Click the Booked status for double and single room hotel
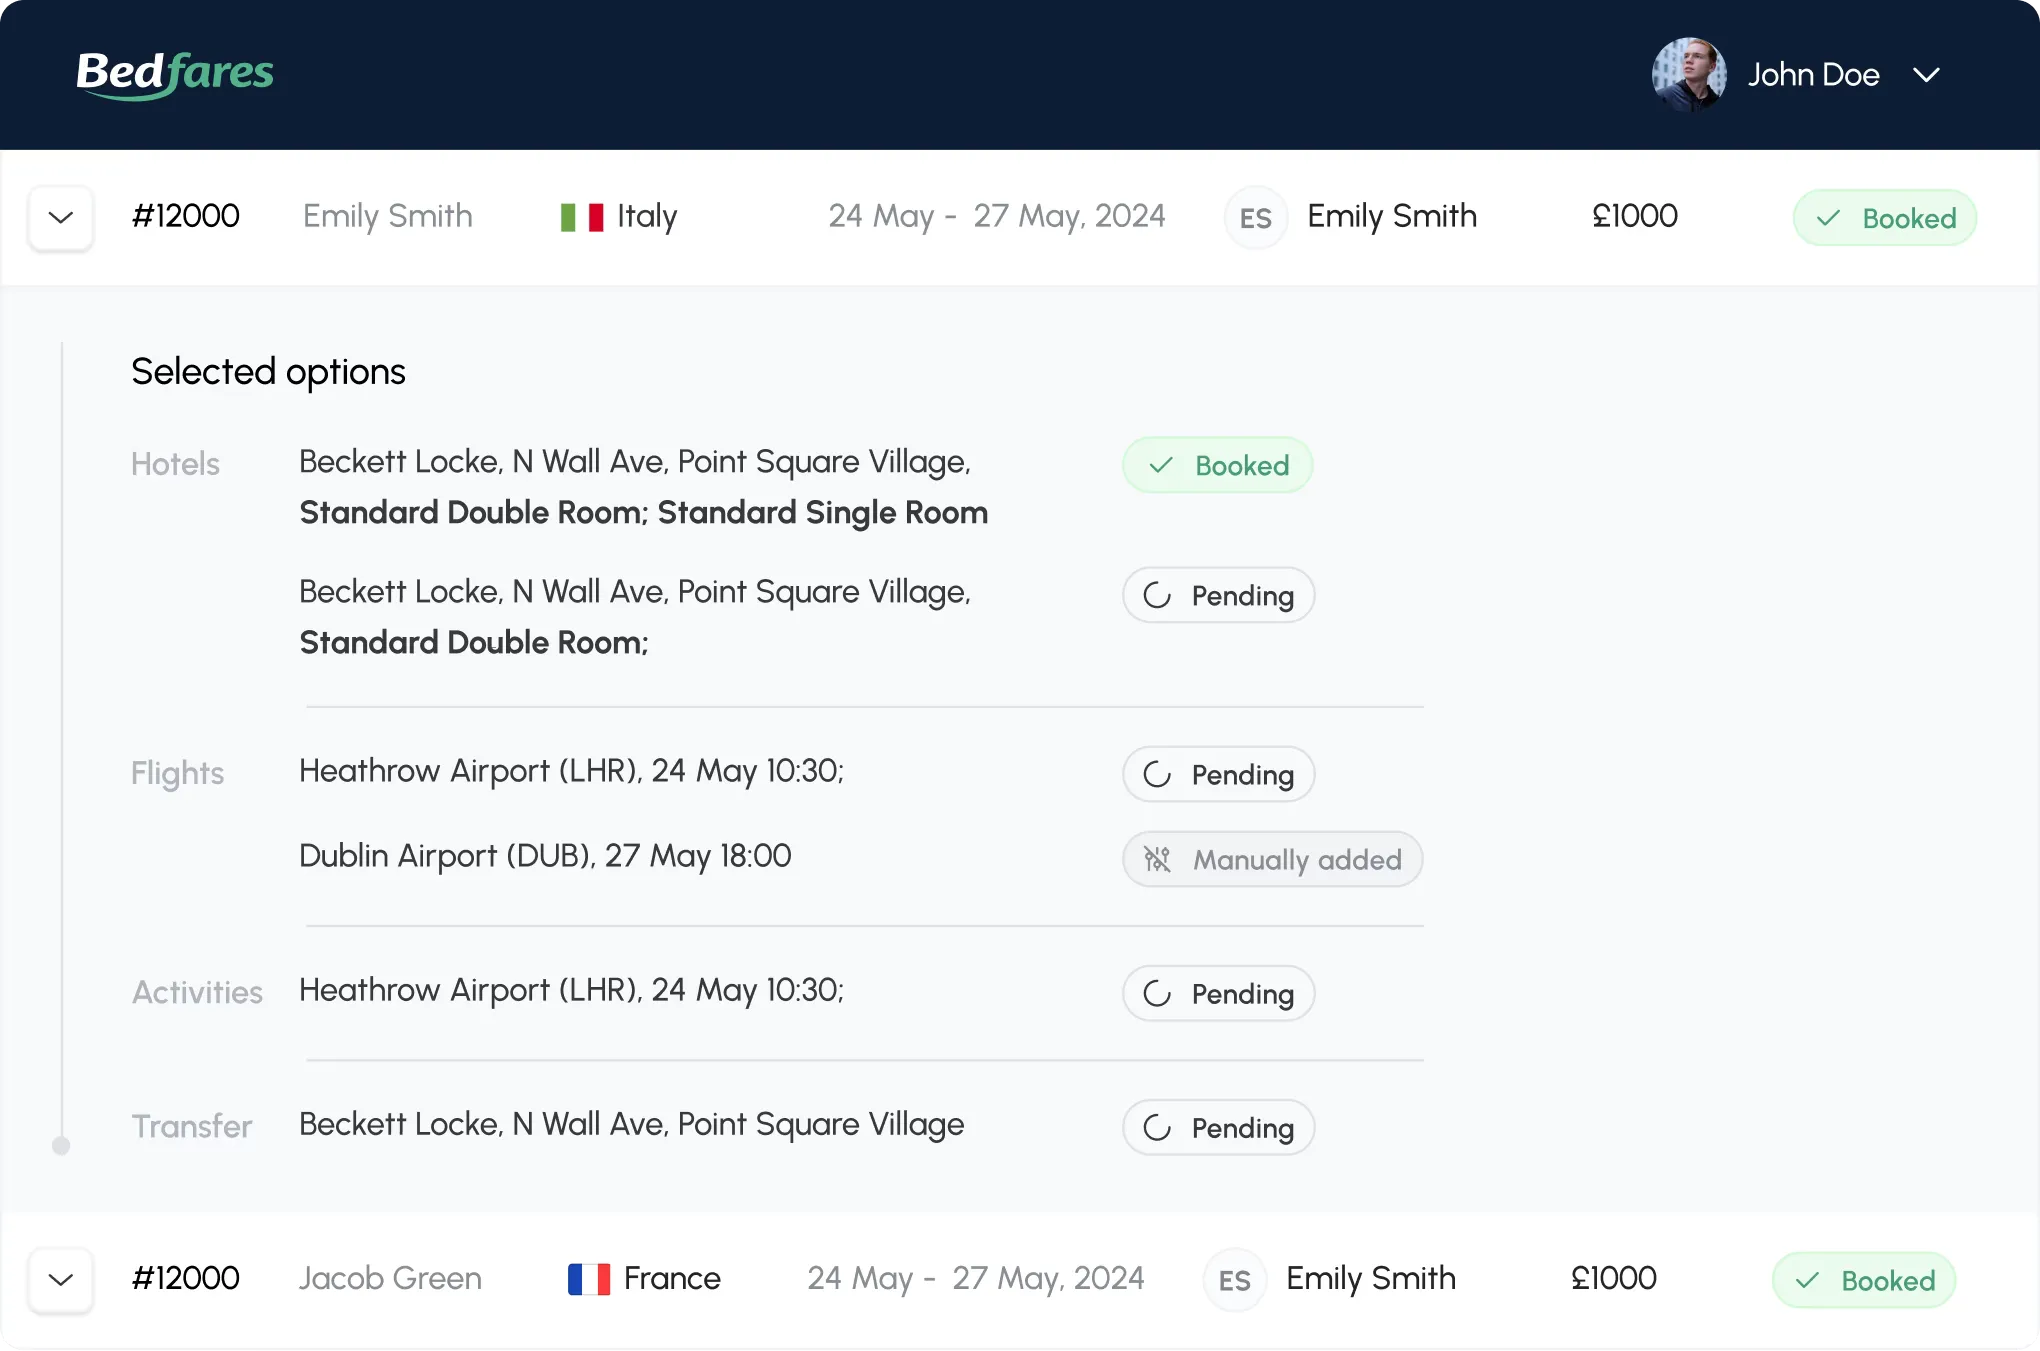This screenshot has width=2040, height=1351. tap(1218, 465)
